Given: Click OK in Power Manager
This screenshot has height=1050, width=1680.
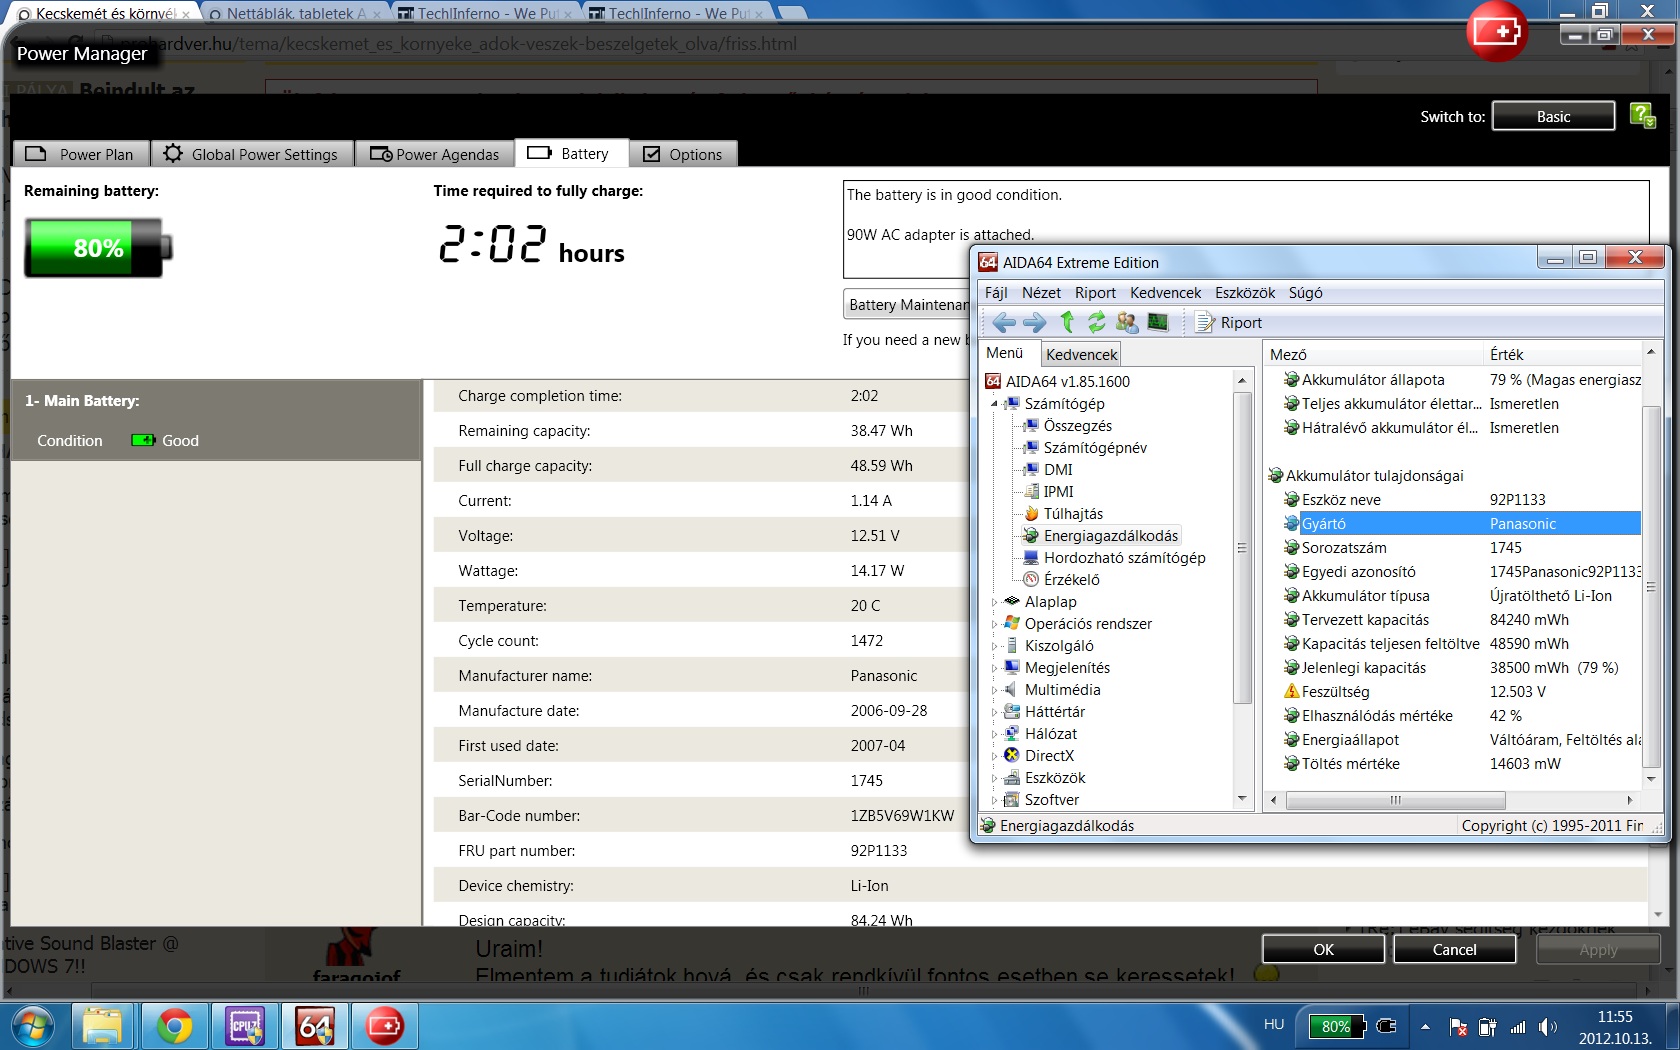Looking at the screenshot, I should 1323,949.
